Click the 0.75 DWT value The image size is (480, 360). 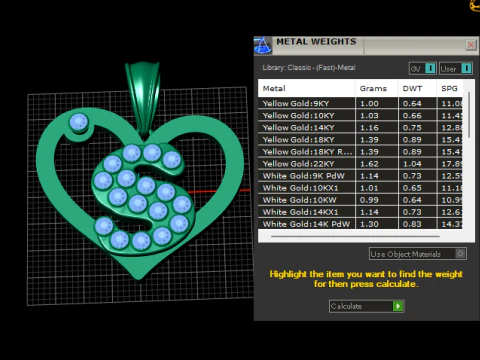pyautogui.click(x=412, y=127)
